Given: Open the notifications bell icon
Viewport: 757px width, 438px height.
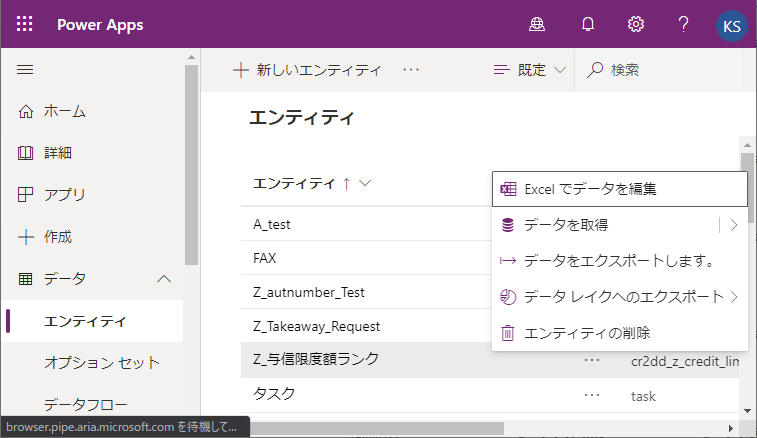Looking at the screenshot, I should 588,24.
